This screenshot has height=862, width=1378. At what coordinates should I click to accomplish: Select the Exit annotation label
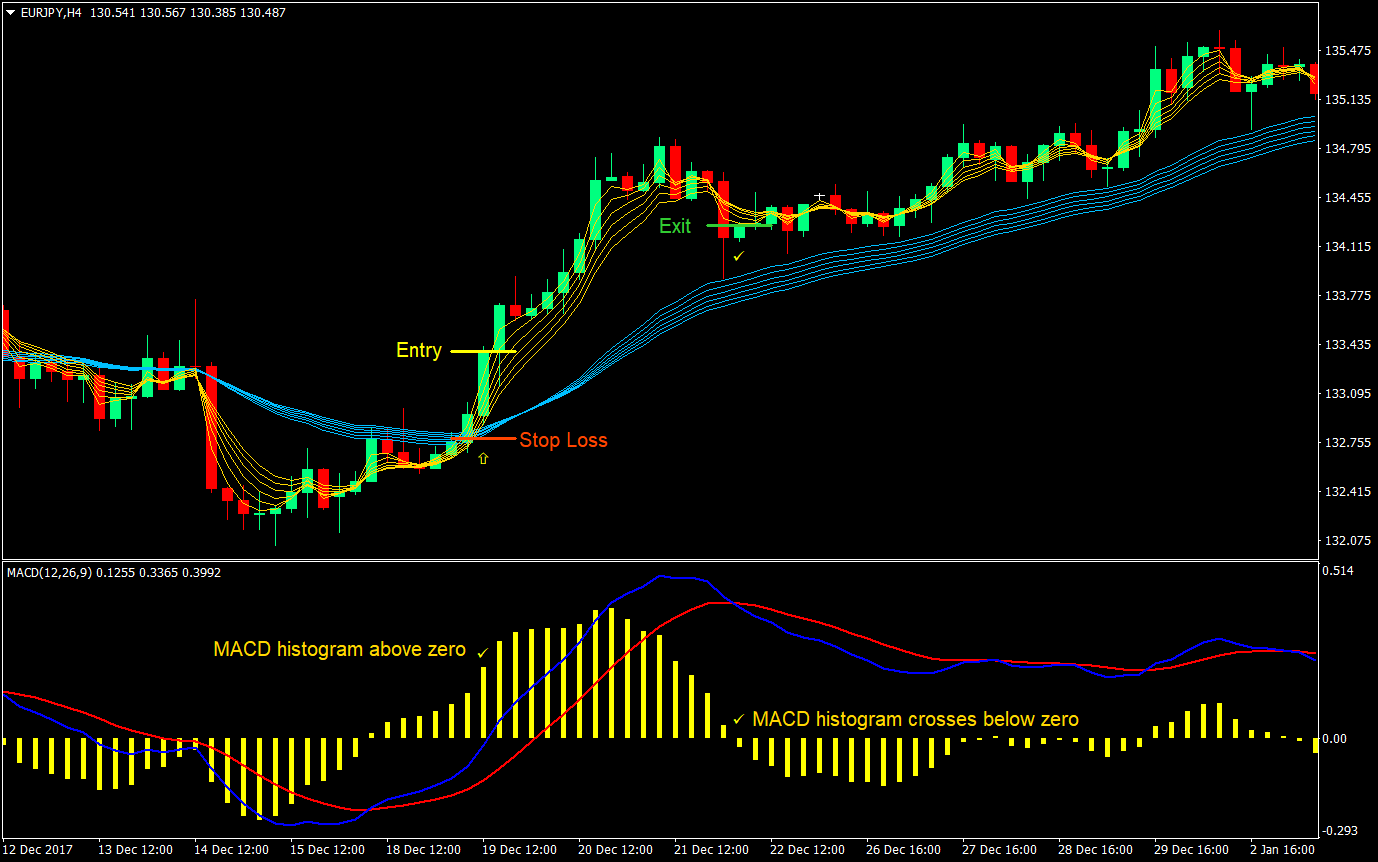(x=676, y=226)
